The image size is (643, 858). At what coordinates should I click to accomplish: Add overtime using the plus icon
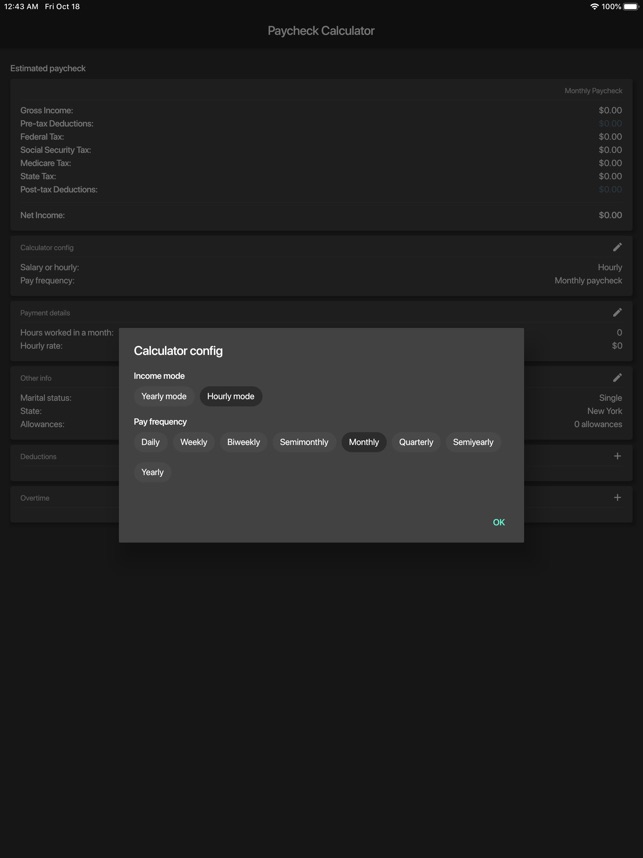tap(617, 497)
